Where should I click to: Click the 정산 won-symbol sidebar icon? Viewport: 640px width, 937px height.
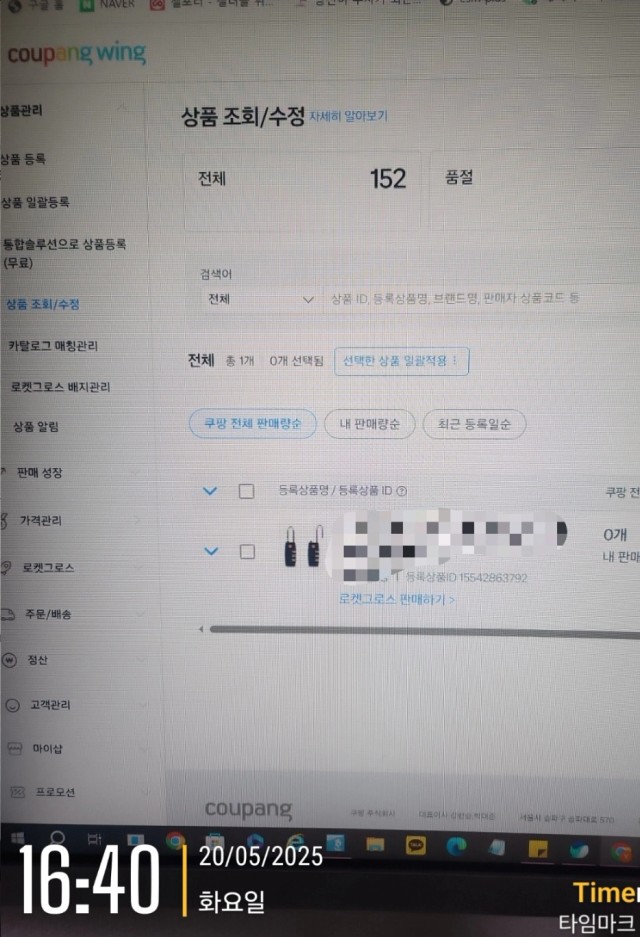[10, 660]
